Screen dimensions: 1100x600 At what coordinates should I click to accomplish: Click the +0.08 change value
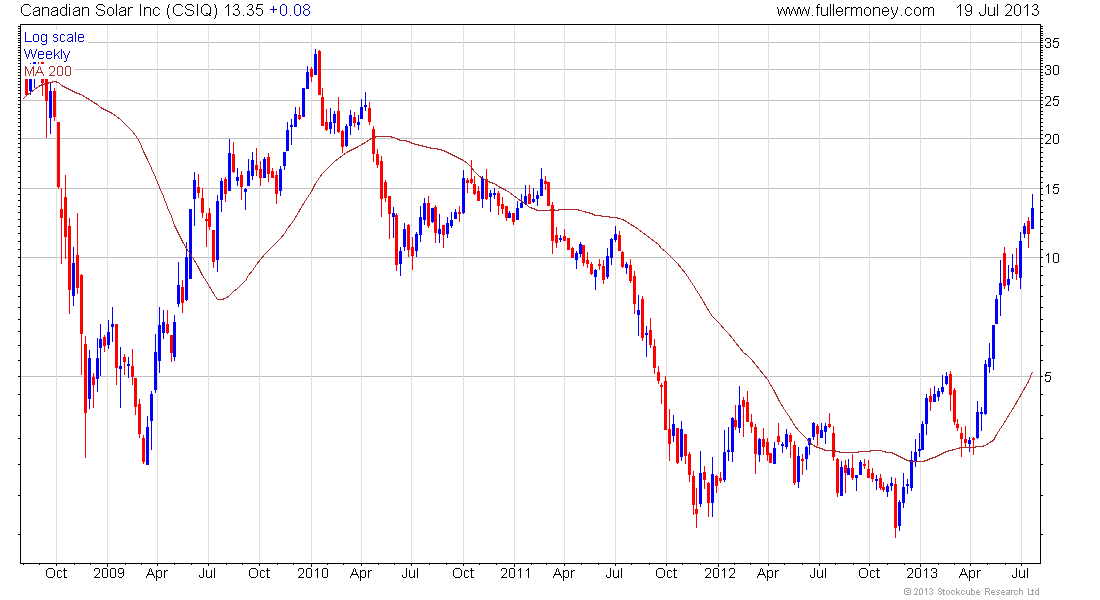click(290, 11)
